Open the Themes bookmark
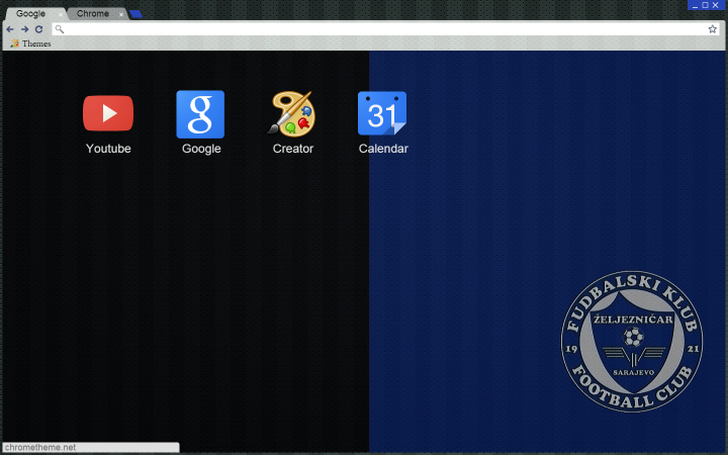Screen dimensions: 728x455 point(31,44)
